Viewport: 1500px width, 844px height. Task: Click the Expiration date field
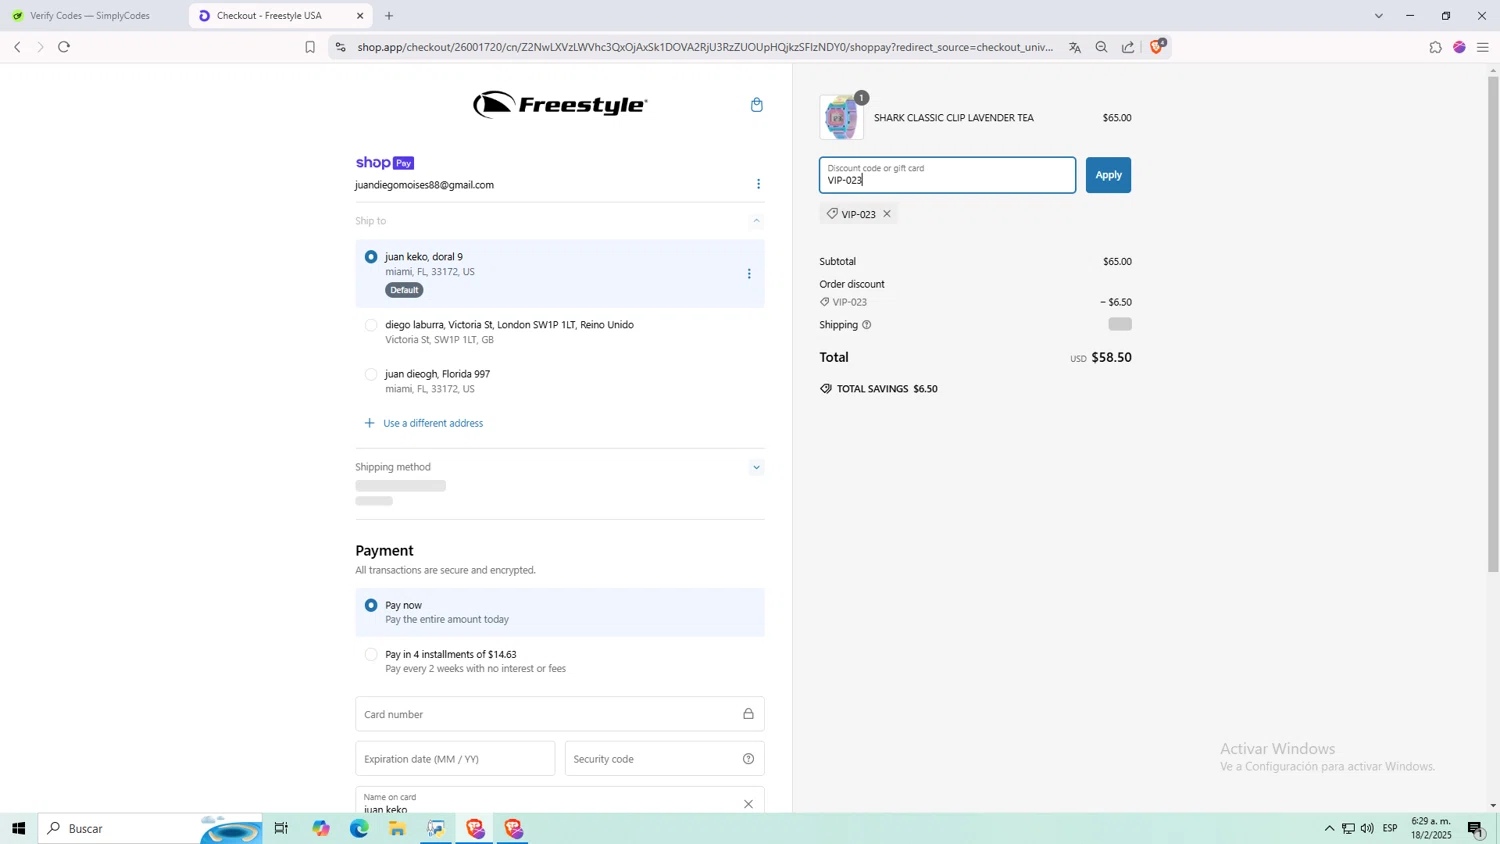[455, 759]
